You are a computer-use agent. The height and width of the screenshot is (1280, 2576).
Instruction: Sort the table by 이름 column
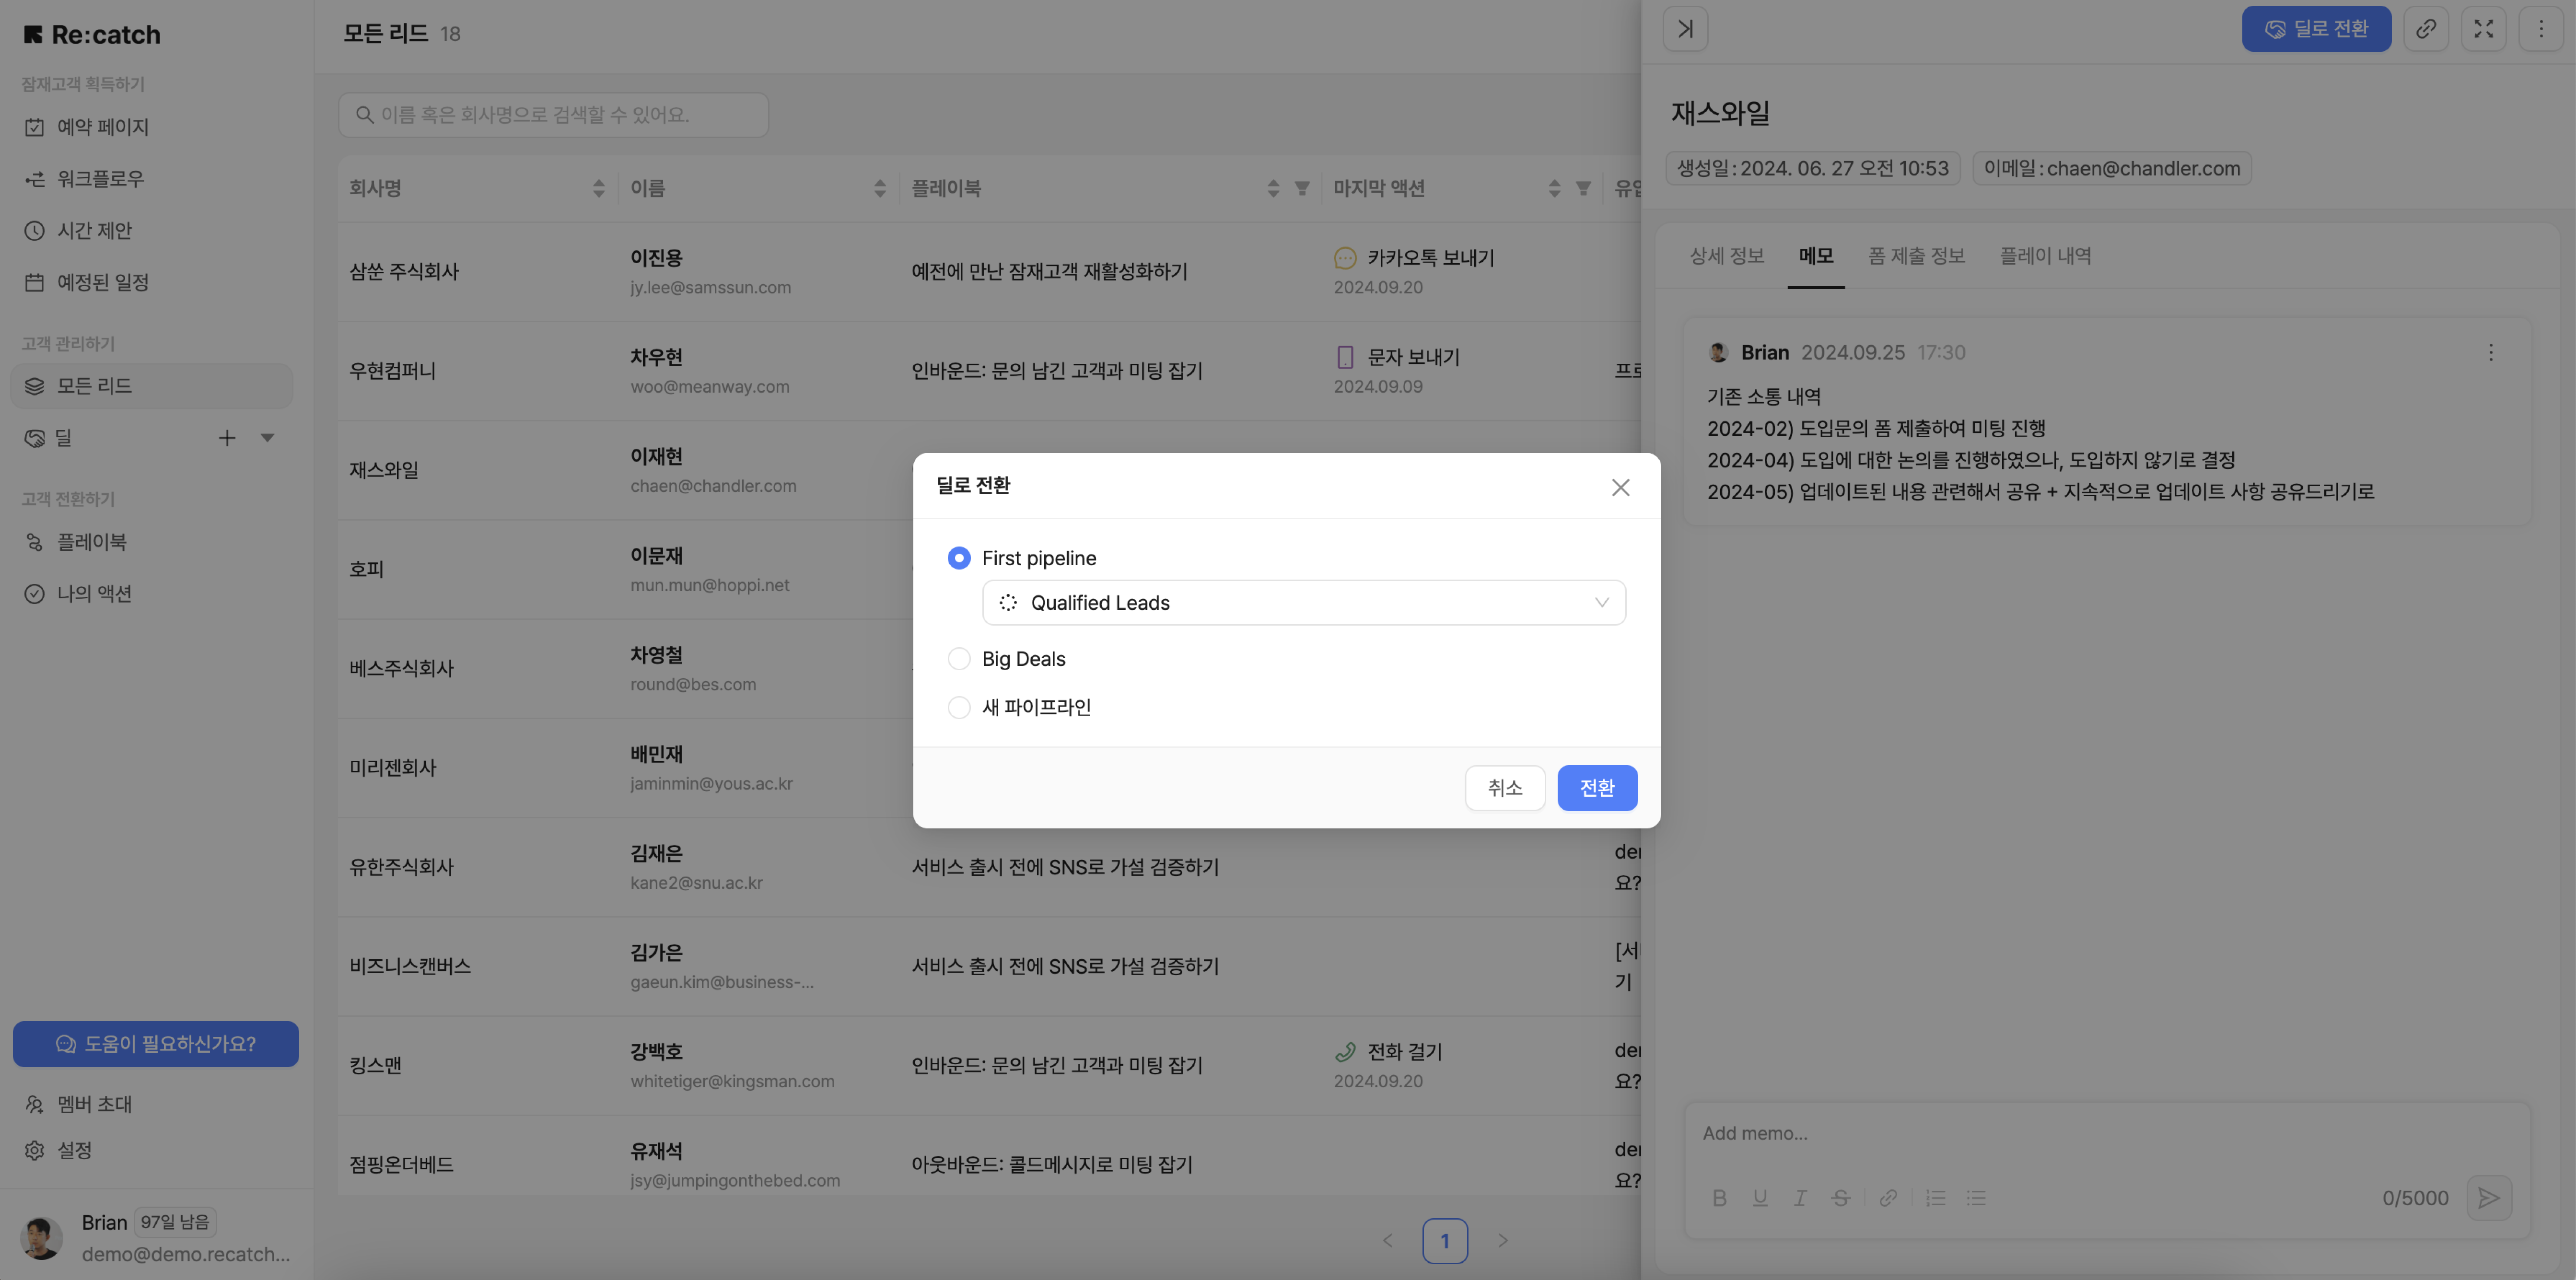(879, 188)
